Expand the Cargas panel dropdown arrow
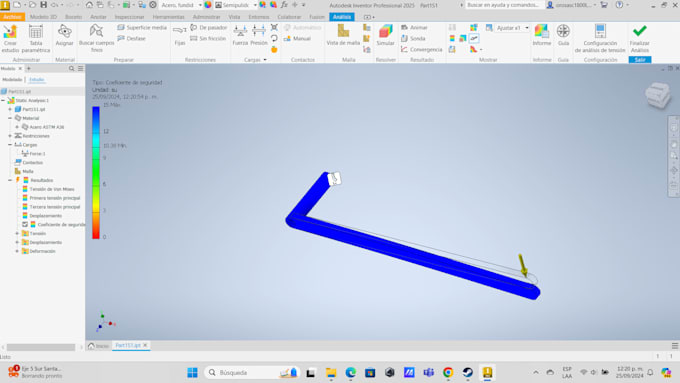 265,60
